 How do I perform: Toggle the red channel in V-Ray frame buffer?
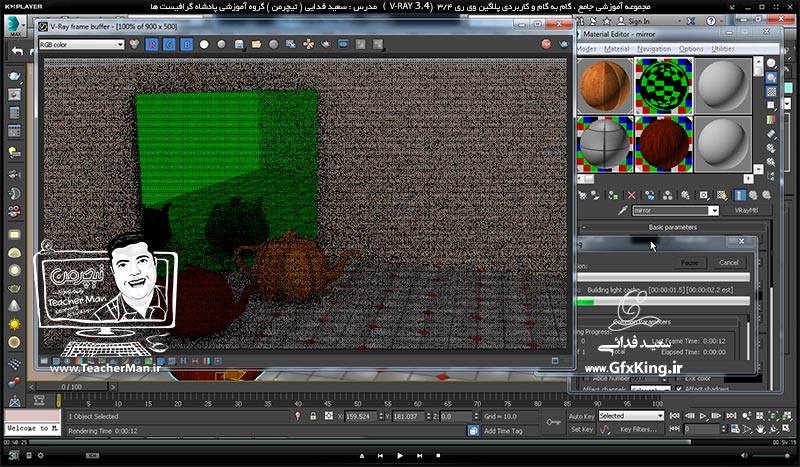tap(152, 45)
